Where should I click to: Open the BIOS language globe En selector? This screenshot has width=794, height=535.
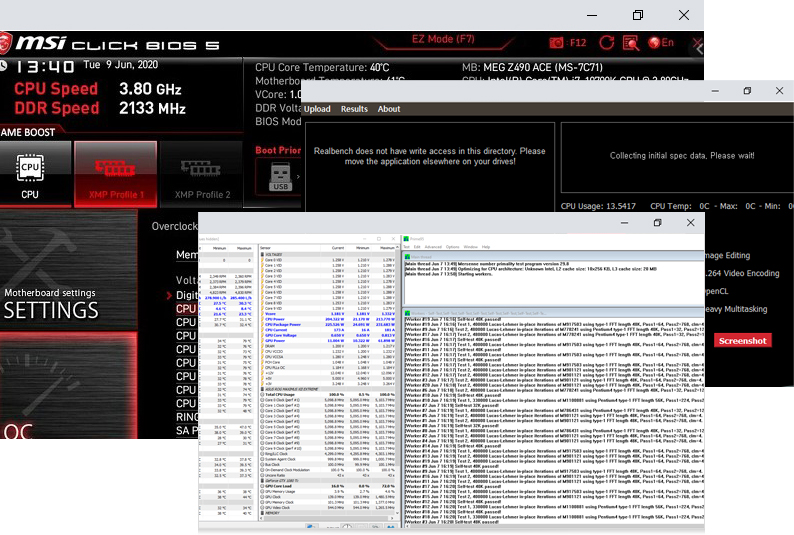pos(661,43)
